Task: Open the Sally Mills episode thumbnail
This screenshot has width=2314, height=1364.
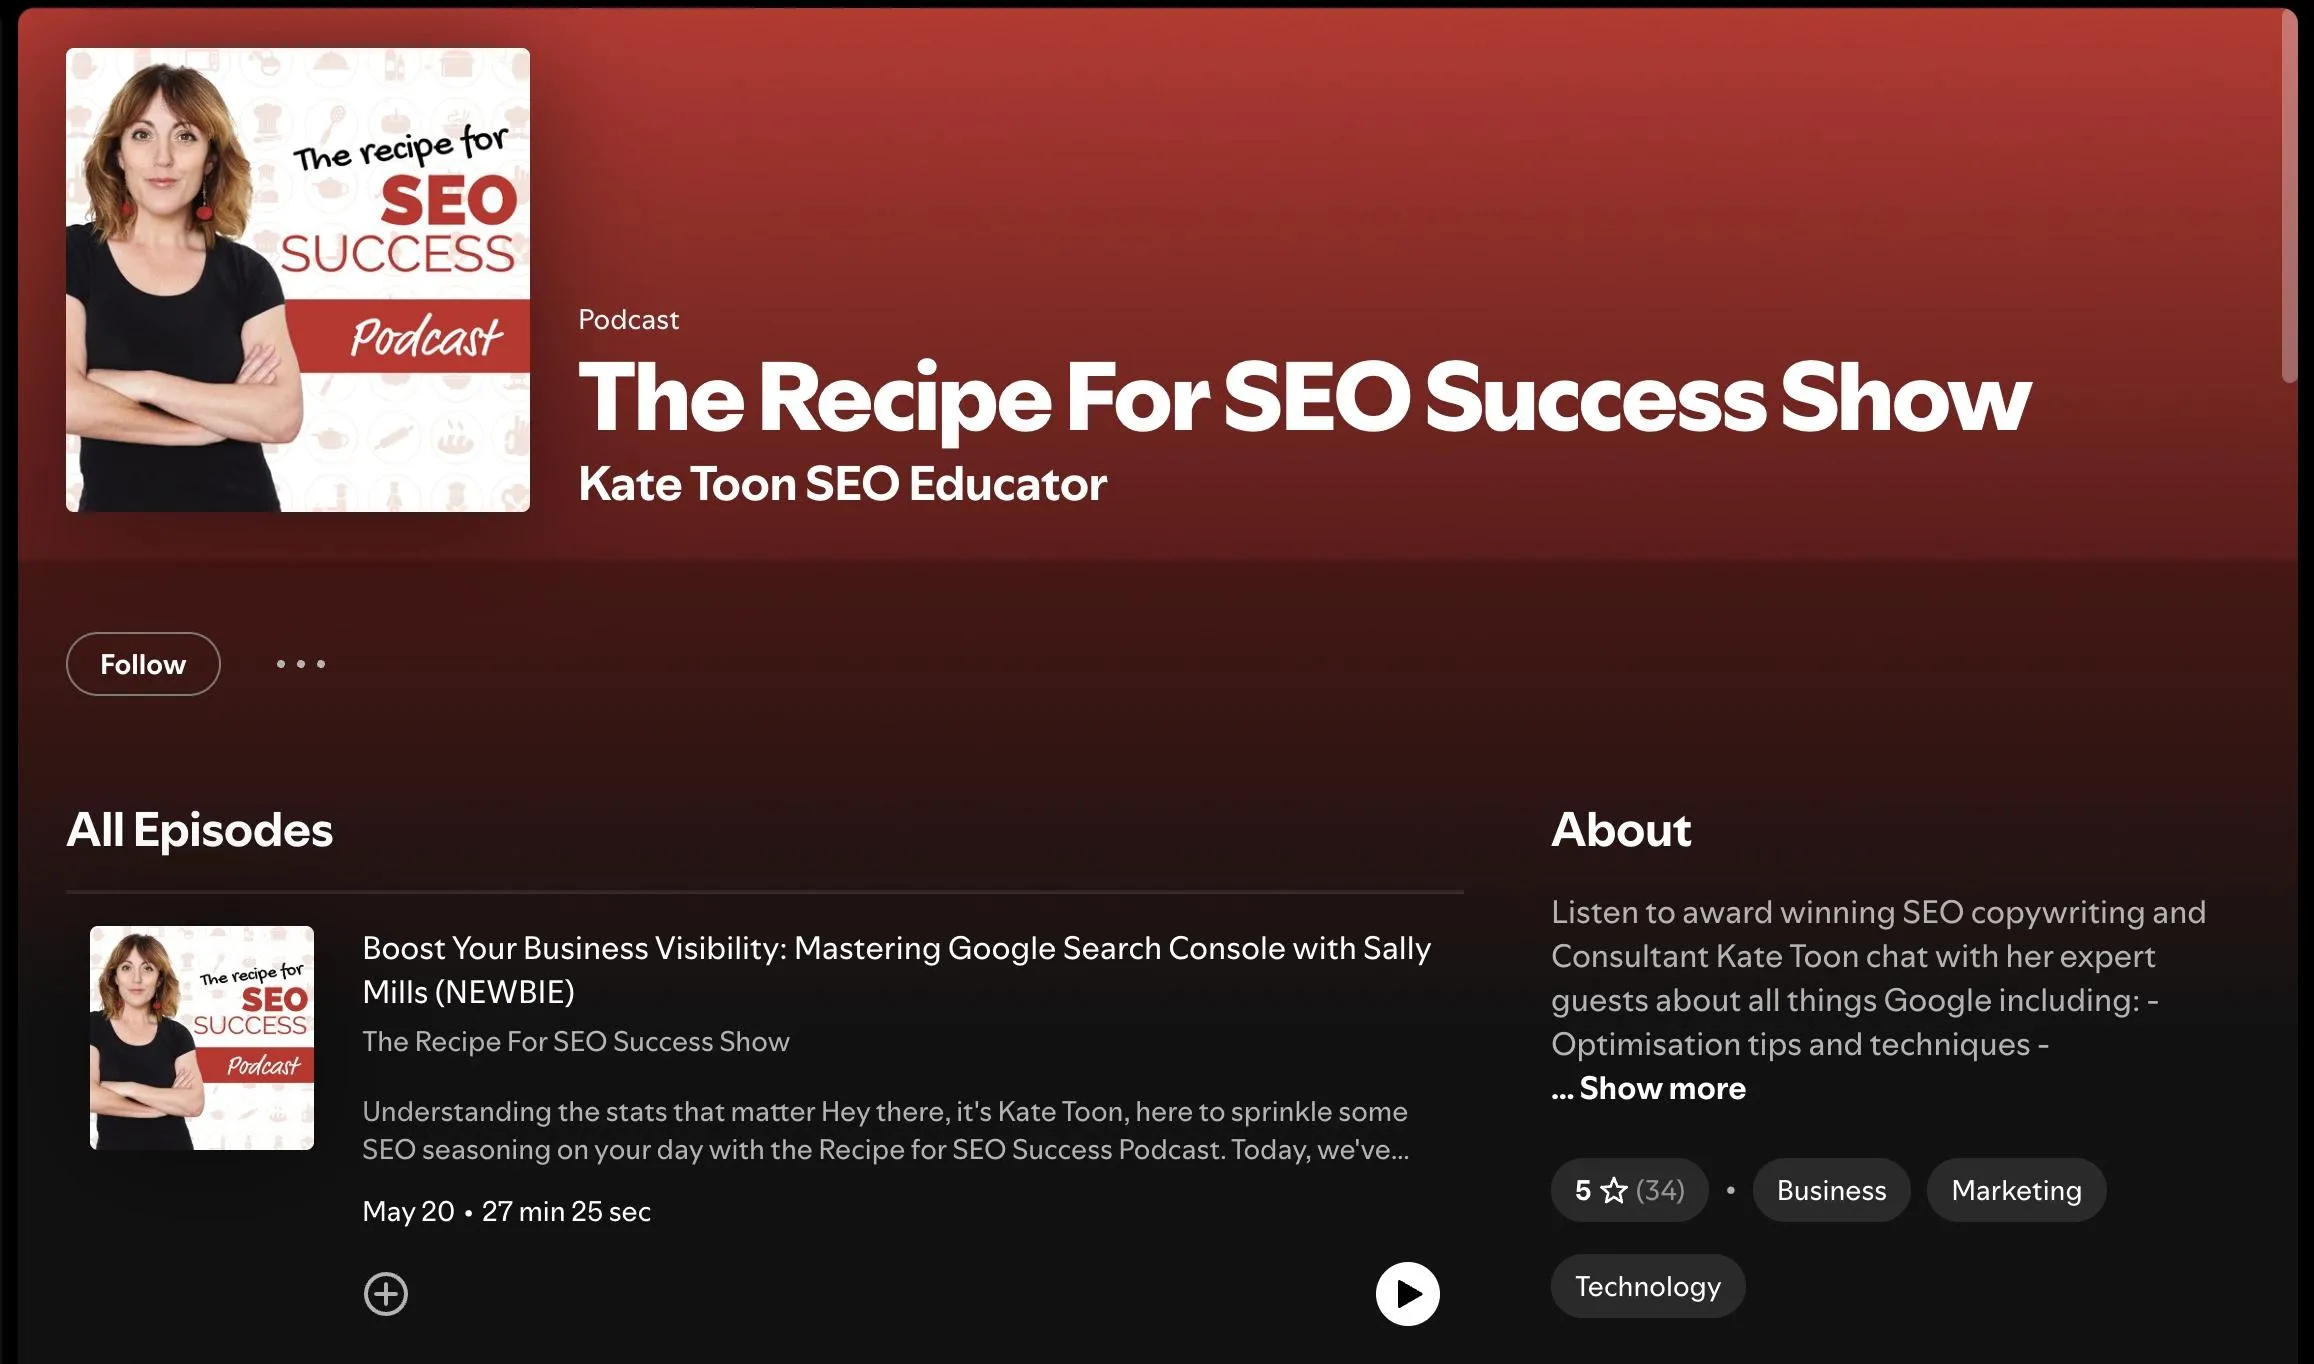Action: point(202,1038)
